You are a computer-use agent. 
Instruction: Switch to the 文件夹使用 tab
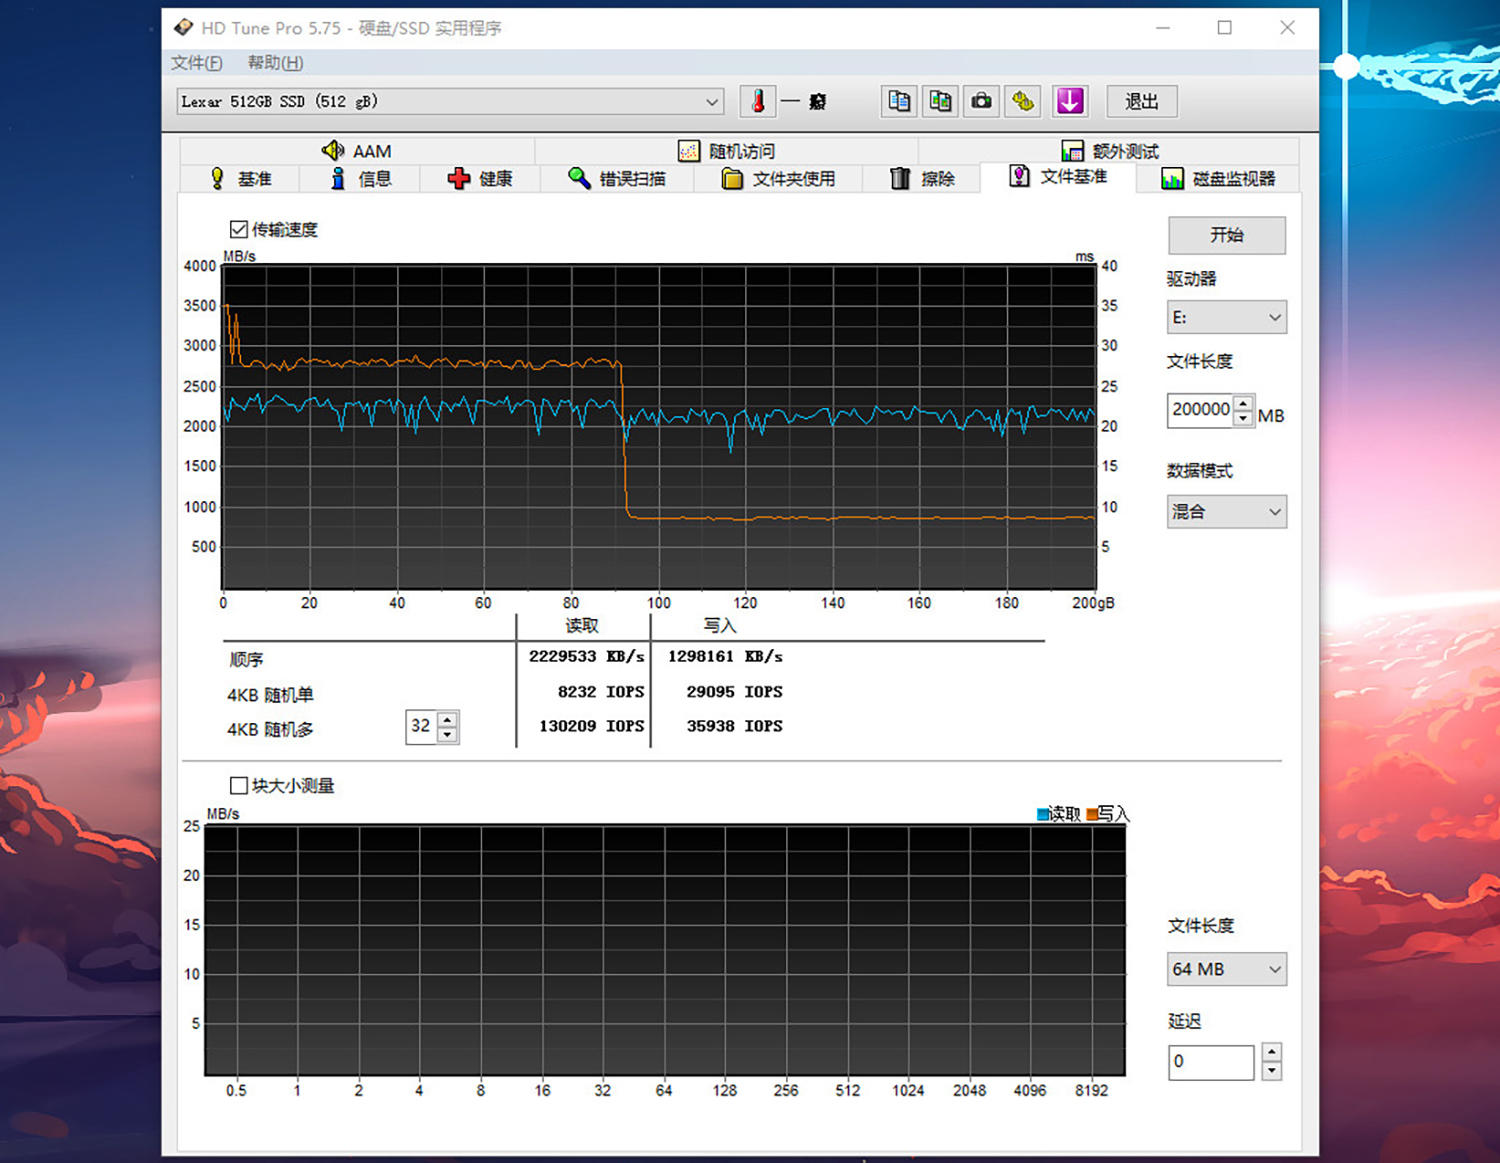pyautogui.click(x=778, y=179)
